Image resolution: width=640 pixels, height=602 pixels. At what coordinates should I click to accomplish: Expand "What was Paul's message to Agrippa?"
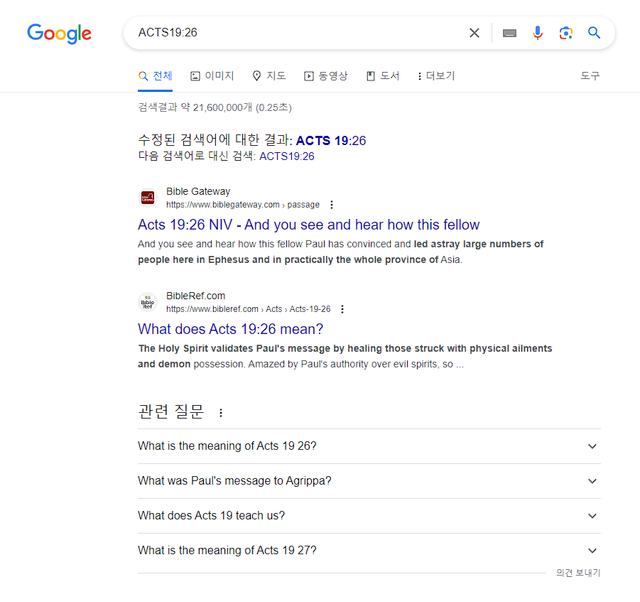pyautogui.click(x=592, y=481)
